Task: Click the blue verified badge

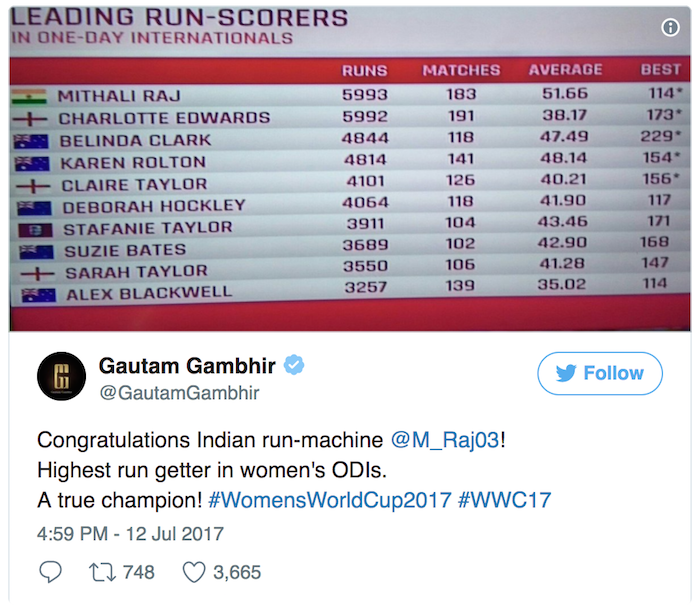Action: tap(294, 366)
